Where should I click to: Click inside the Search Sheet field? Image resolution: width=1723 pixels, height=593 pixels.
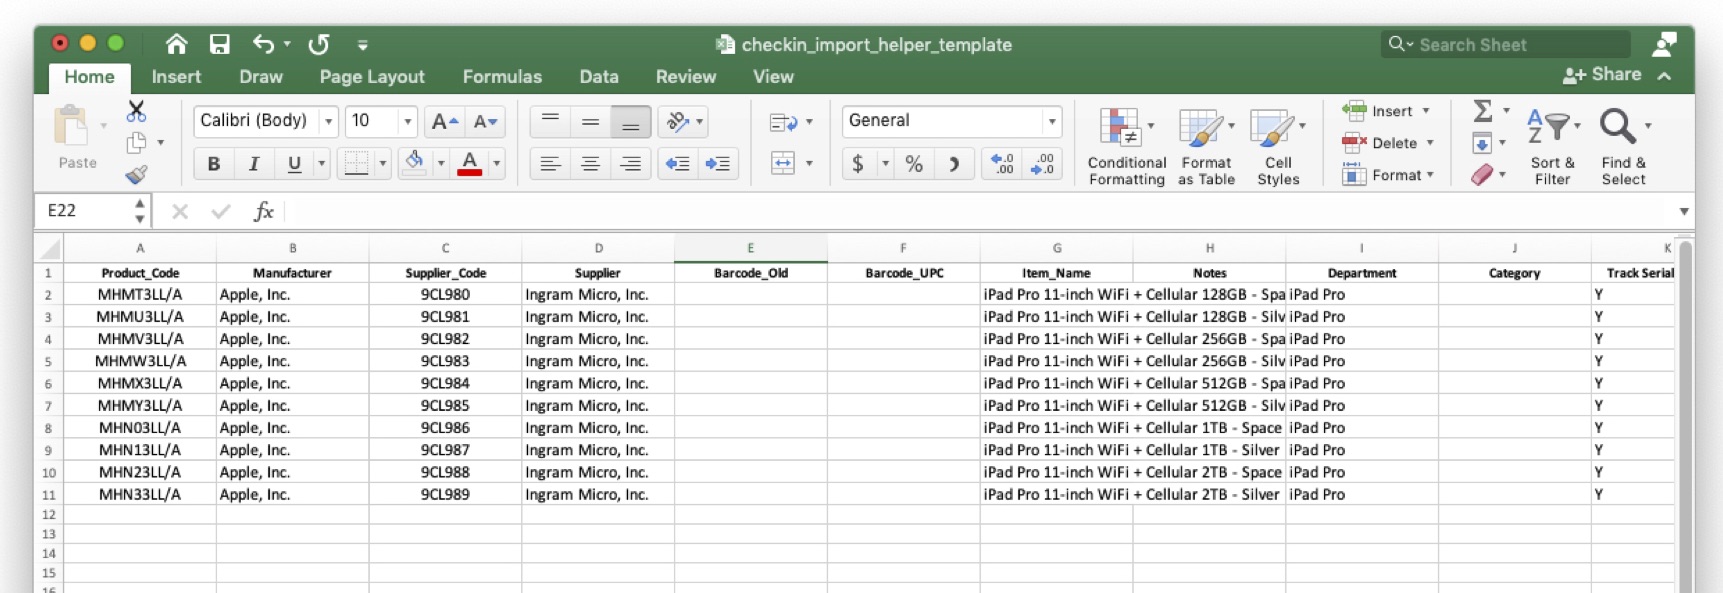[1510, 45]
